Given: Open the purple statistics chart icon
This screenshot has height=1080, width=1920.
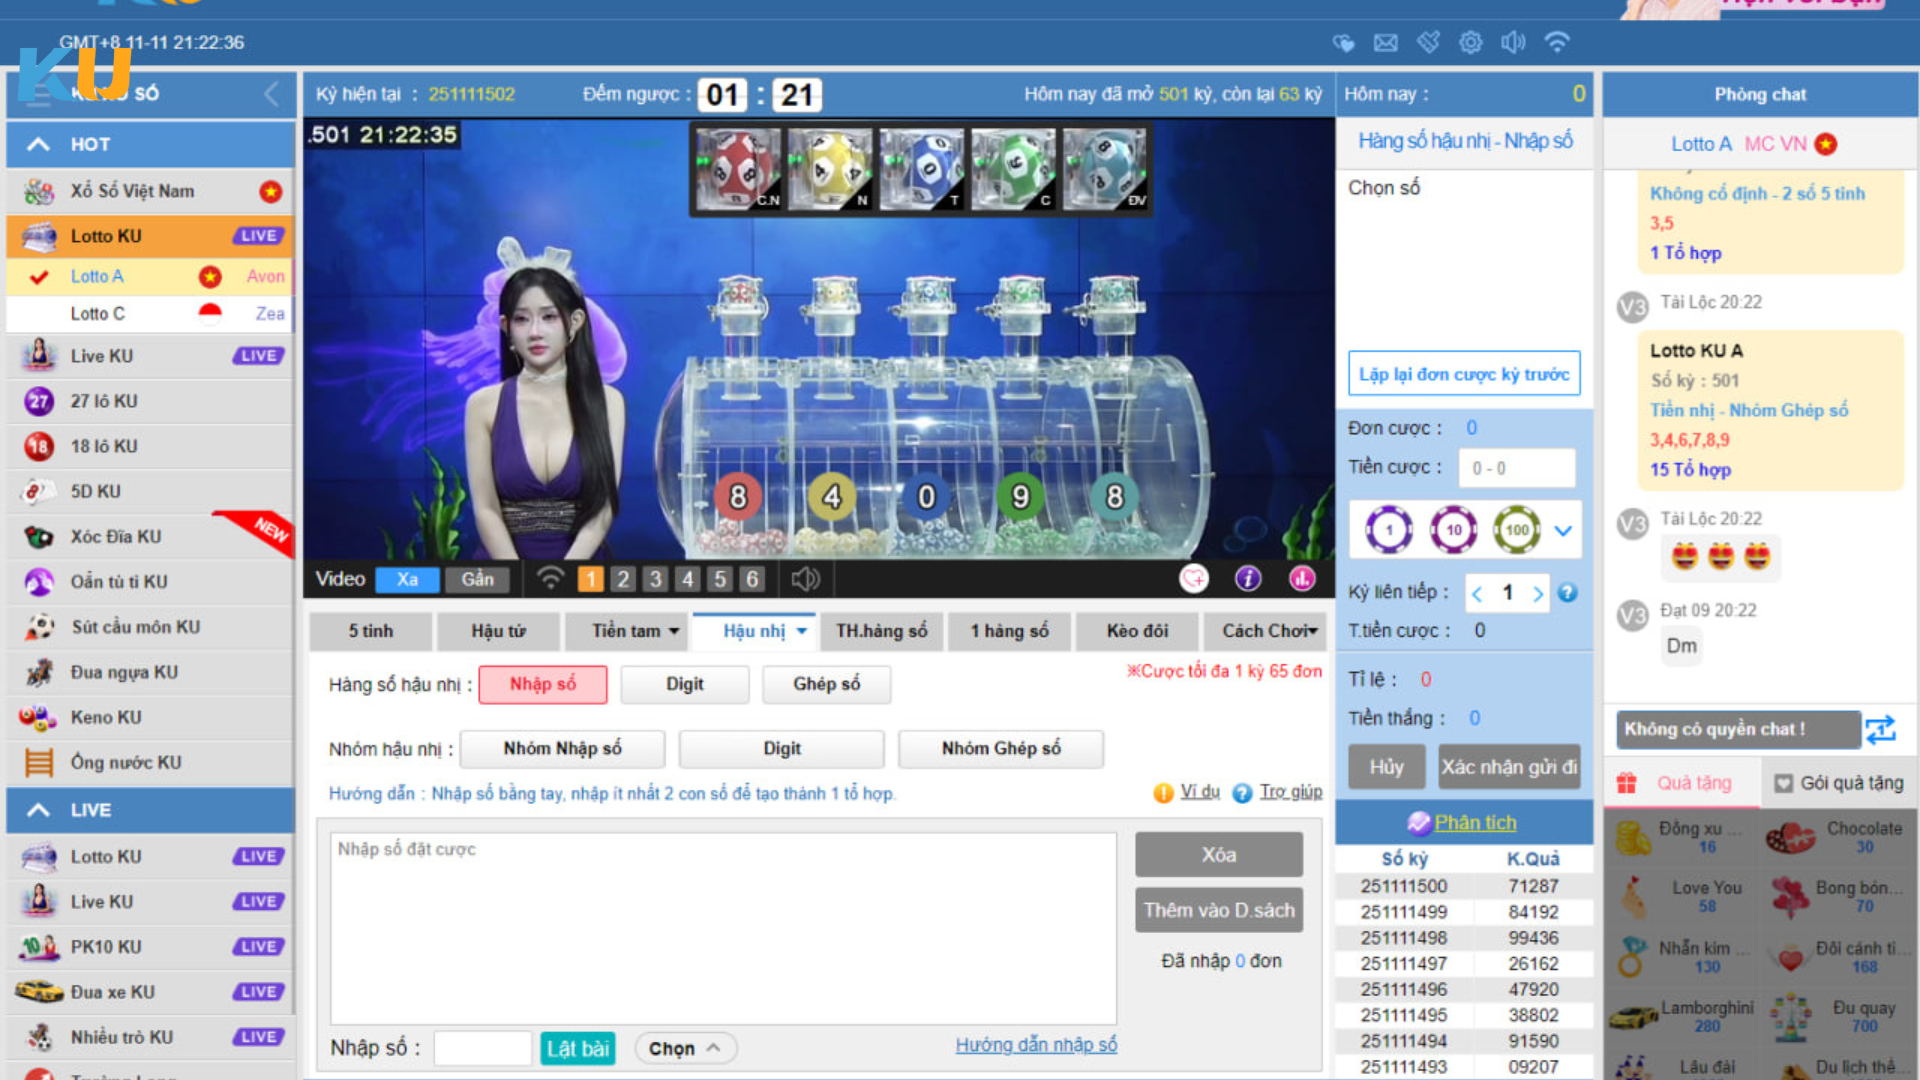Looking at the screenshot, I should point(1302,578).
